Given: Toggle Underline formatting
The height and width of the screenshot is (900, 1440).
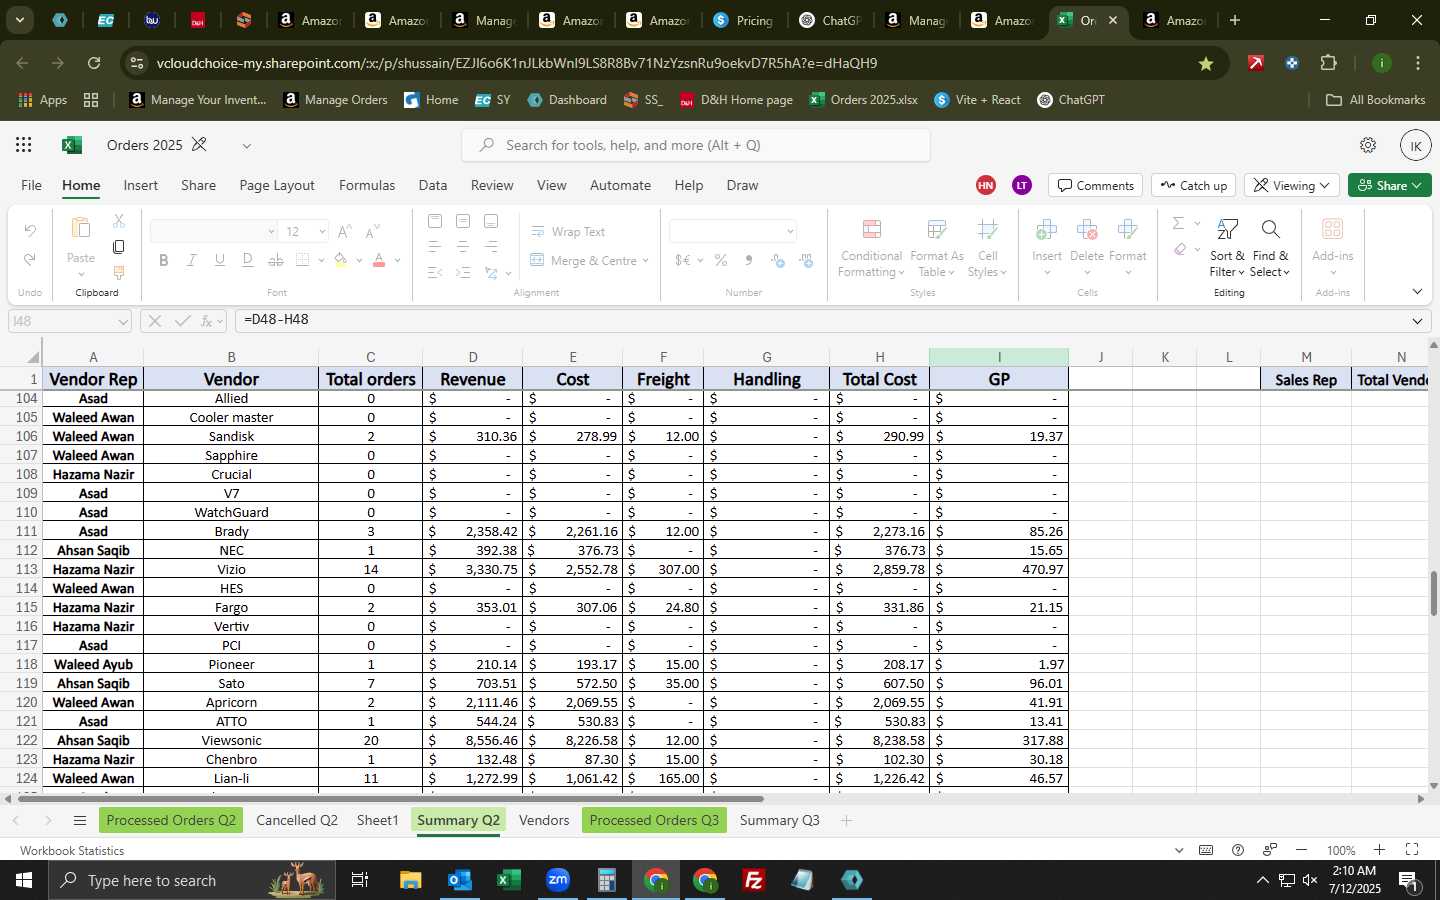Looking at the screenshot, I should pyautogui.click(x=219, y=260).
